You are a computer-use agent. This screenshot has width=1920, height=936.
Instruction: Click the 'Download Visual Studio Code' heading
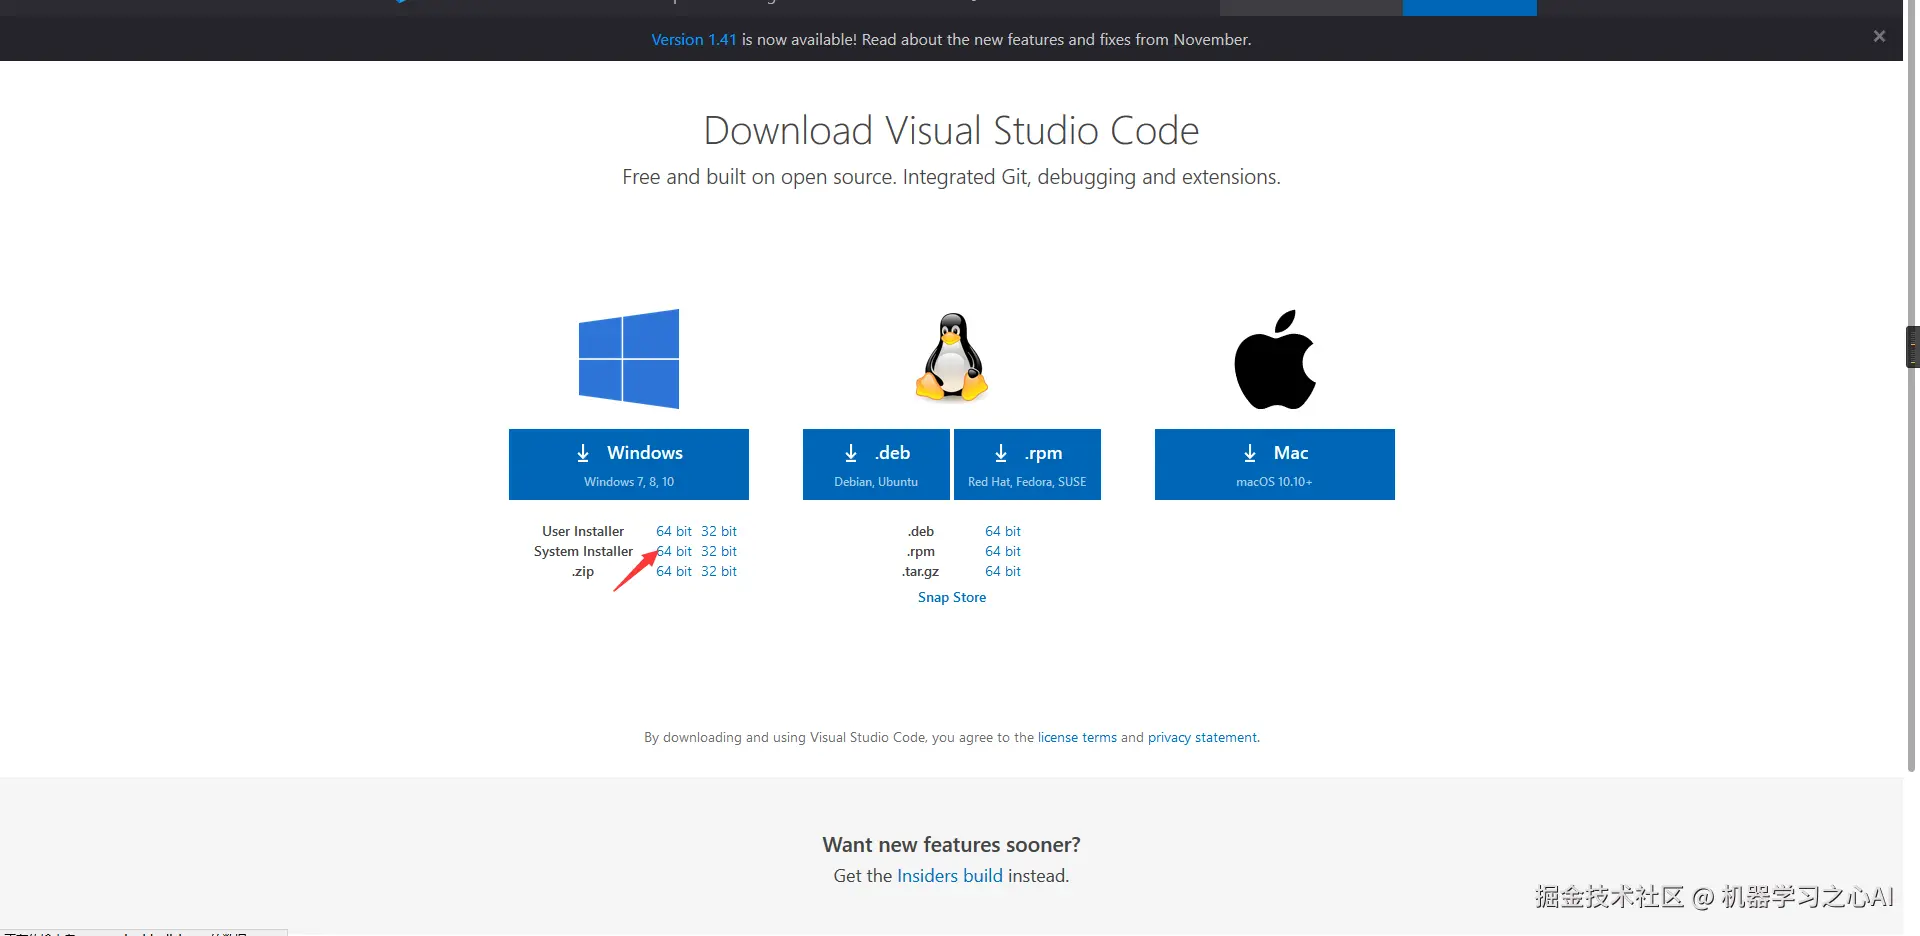(x=951, y=130)
